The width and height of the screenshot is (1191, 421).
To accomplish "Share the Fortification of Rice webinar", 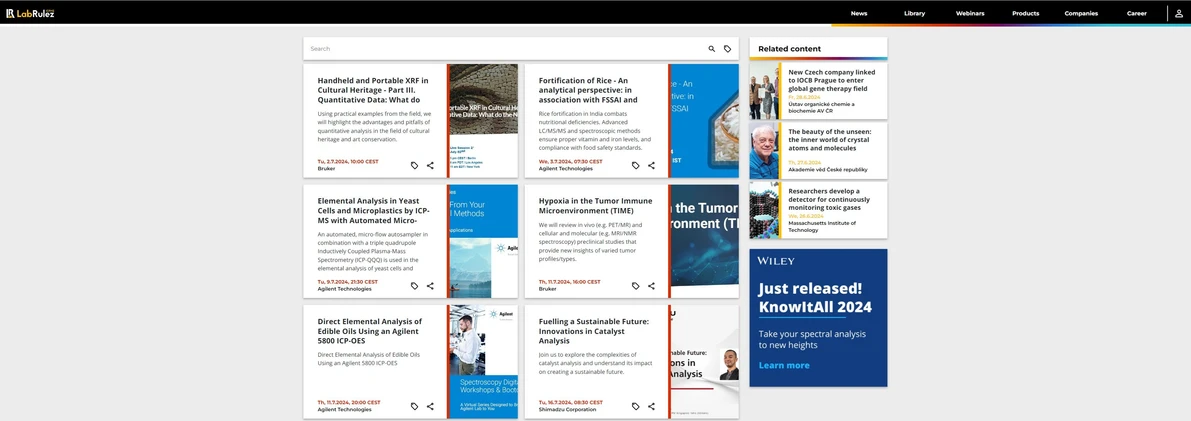I will pos(651,166).
